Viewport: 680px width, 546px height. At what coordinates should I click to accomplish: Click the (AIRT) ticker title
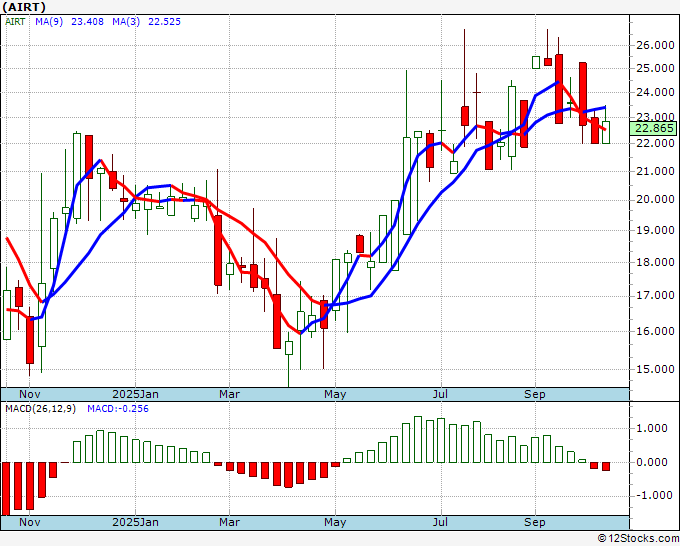pyautogui.click(x=23, y=7)
